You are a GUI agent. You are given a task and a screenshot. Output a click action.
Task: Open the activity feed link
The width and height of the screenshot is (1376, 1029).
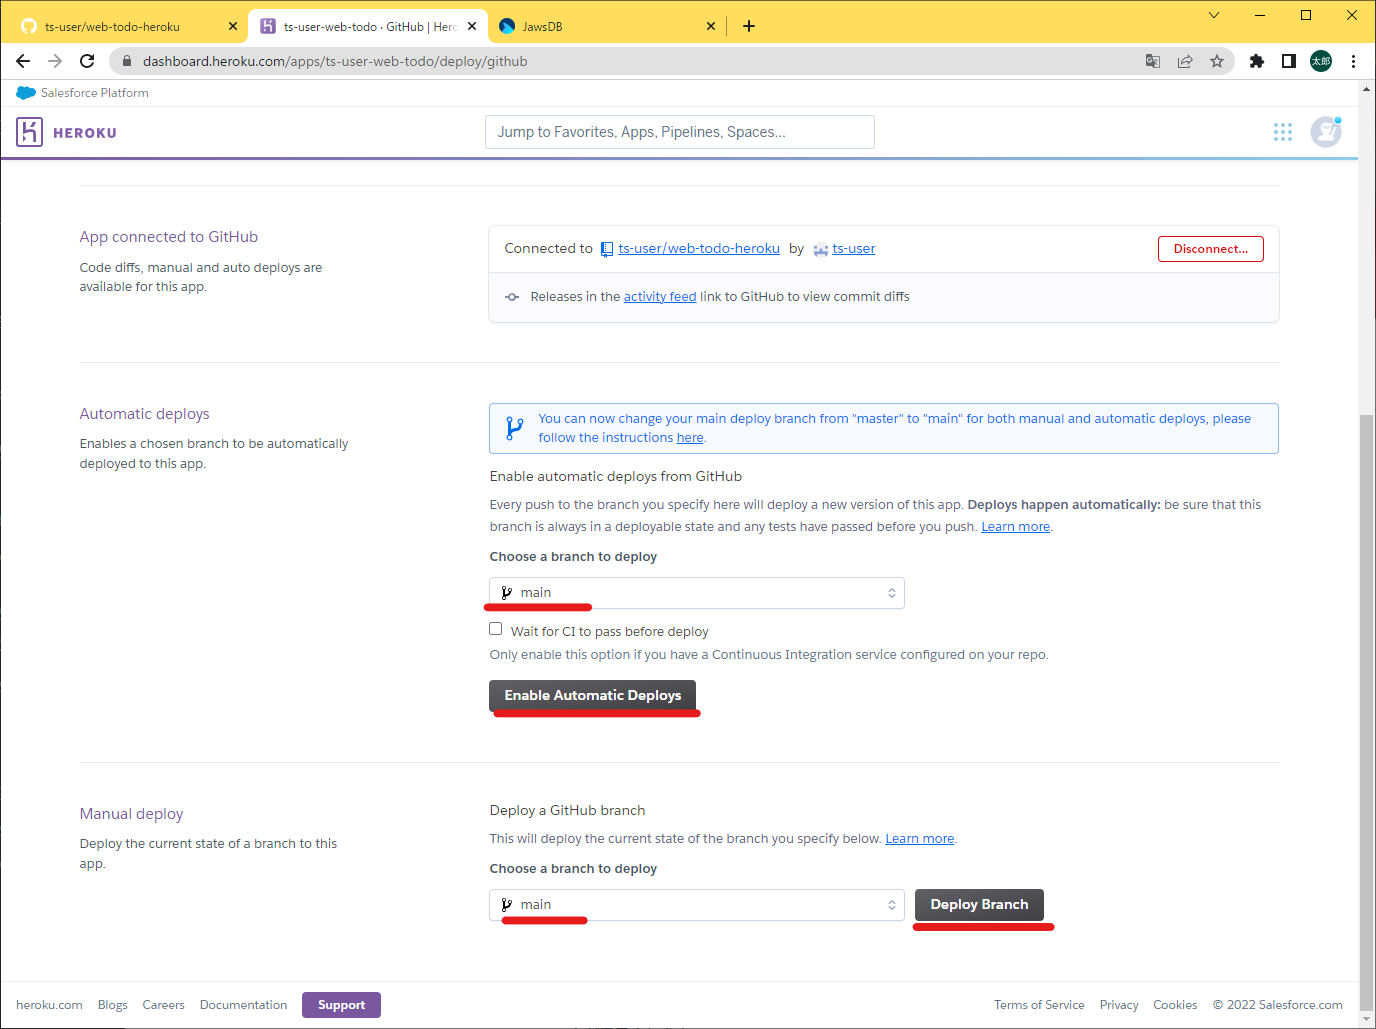coord(660,296)
